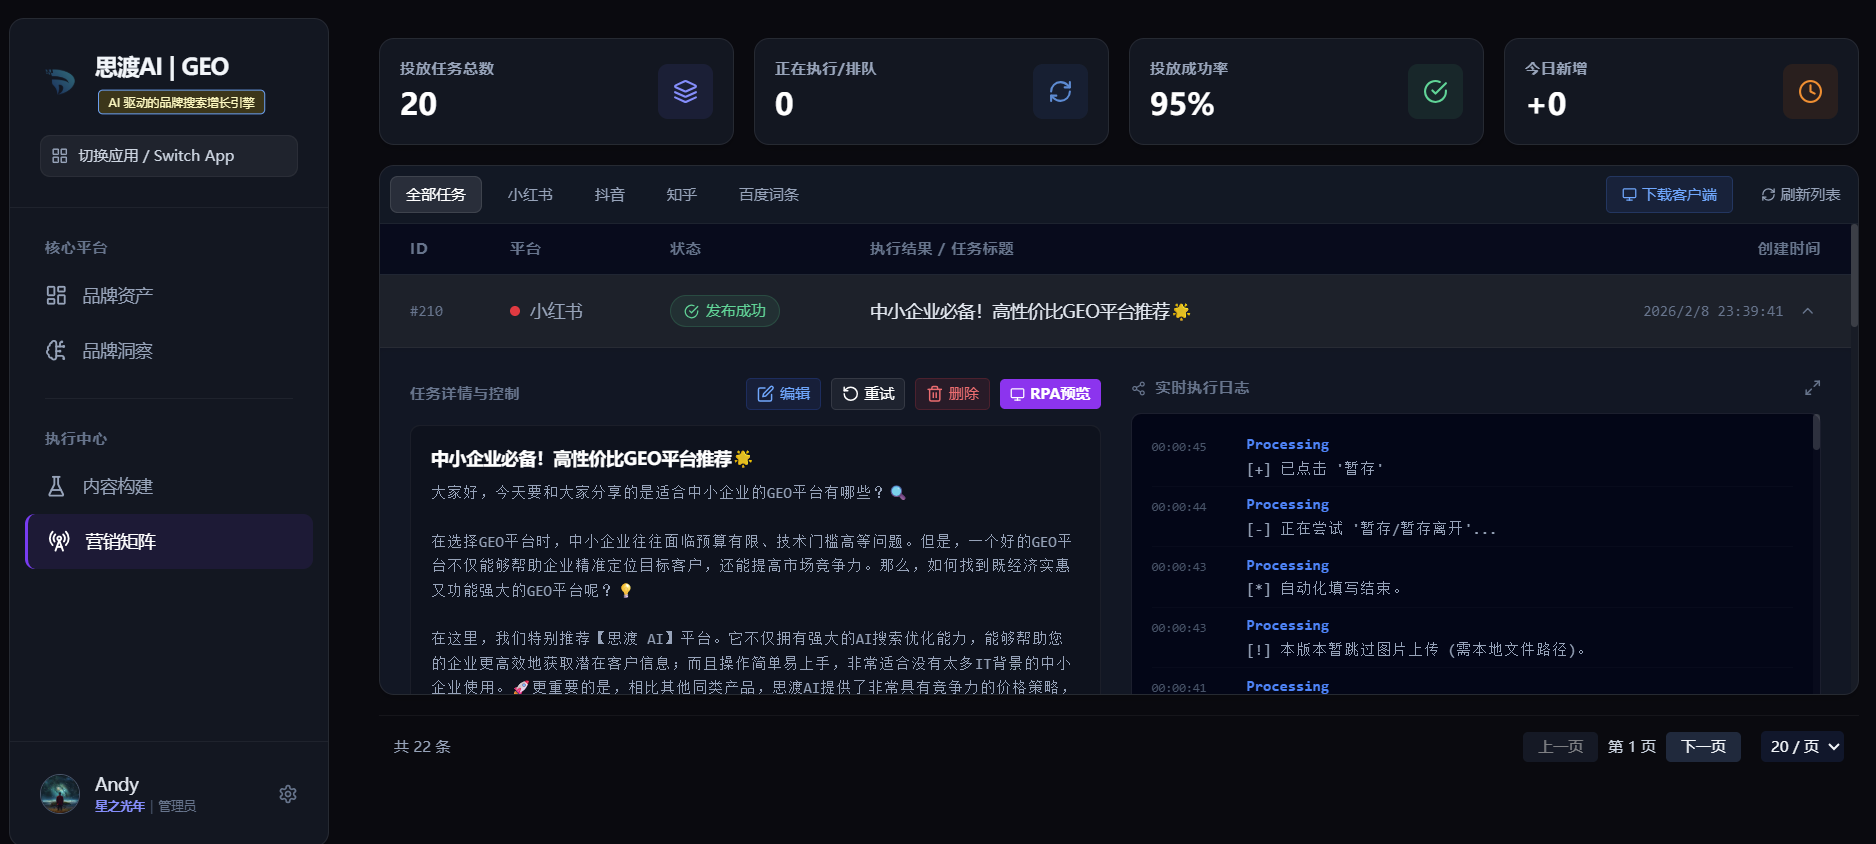Screen dimensions: 1876x844
Task: Click the 共 22 条 total count text
Action: tap(422, 747)
